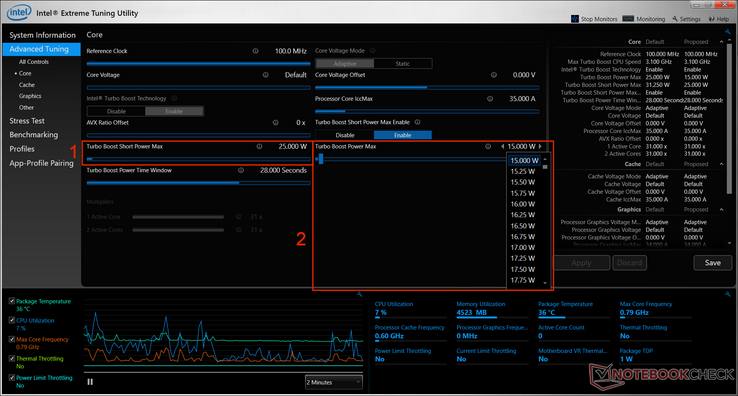The image size is (738, 396).
Task: Click info icon beside Core Voltage
Action: [265, 75]
